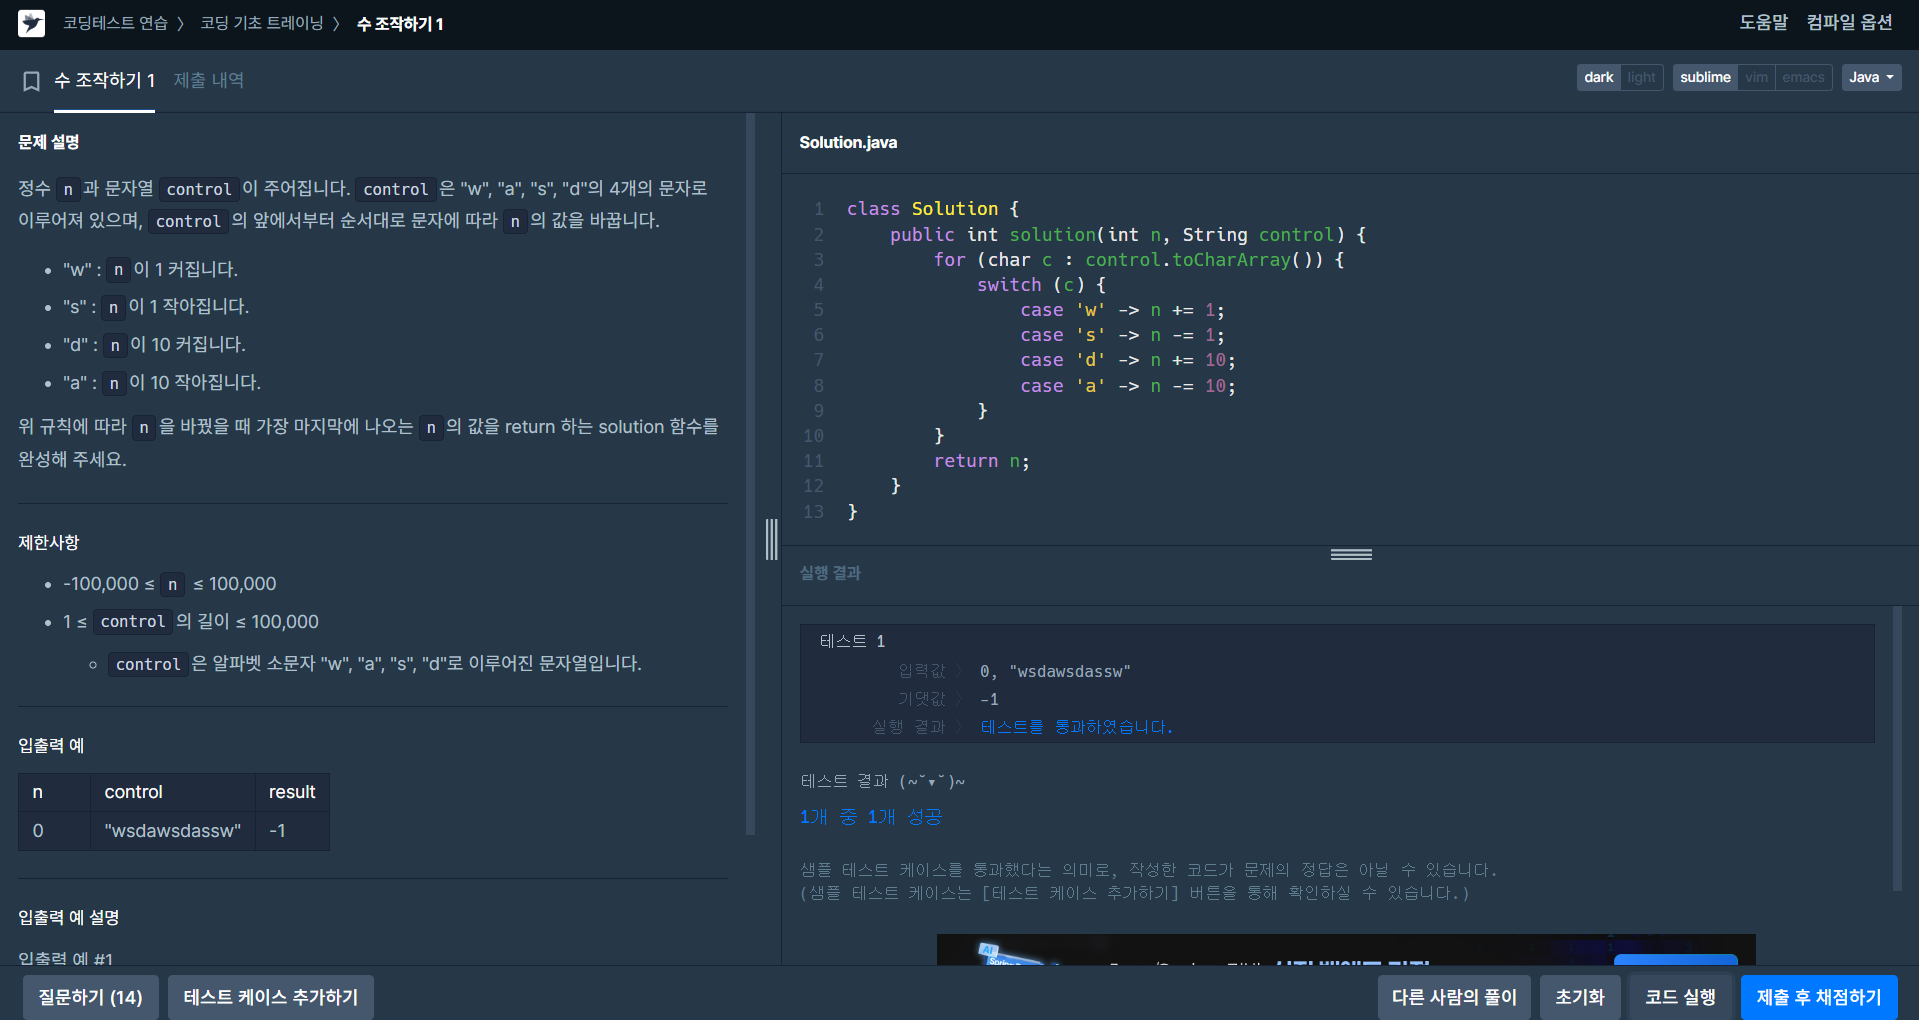Screen dimensions: 1919x1020
Task: Click the 문제 설명 heading
Action: click(x=48, y=142)
